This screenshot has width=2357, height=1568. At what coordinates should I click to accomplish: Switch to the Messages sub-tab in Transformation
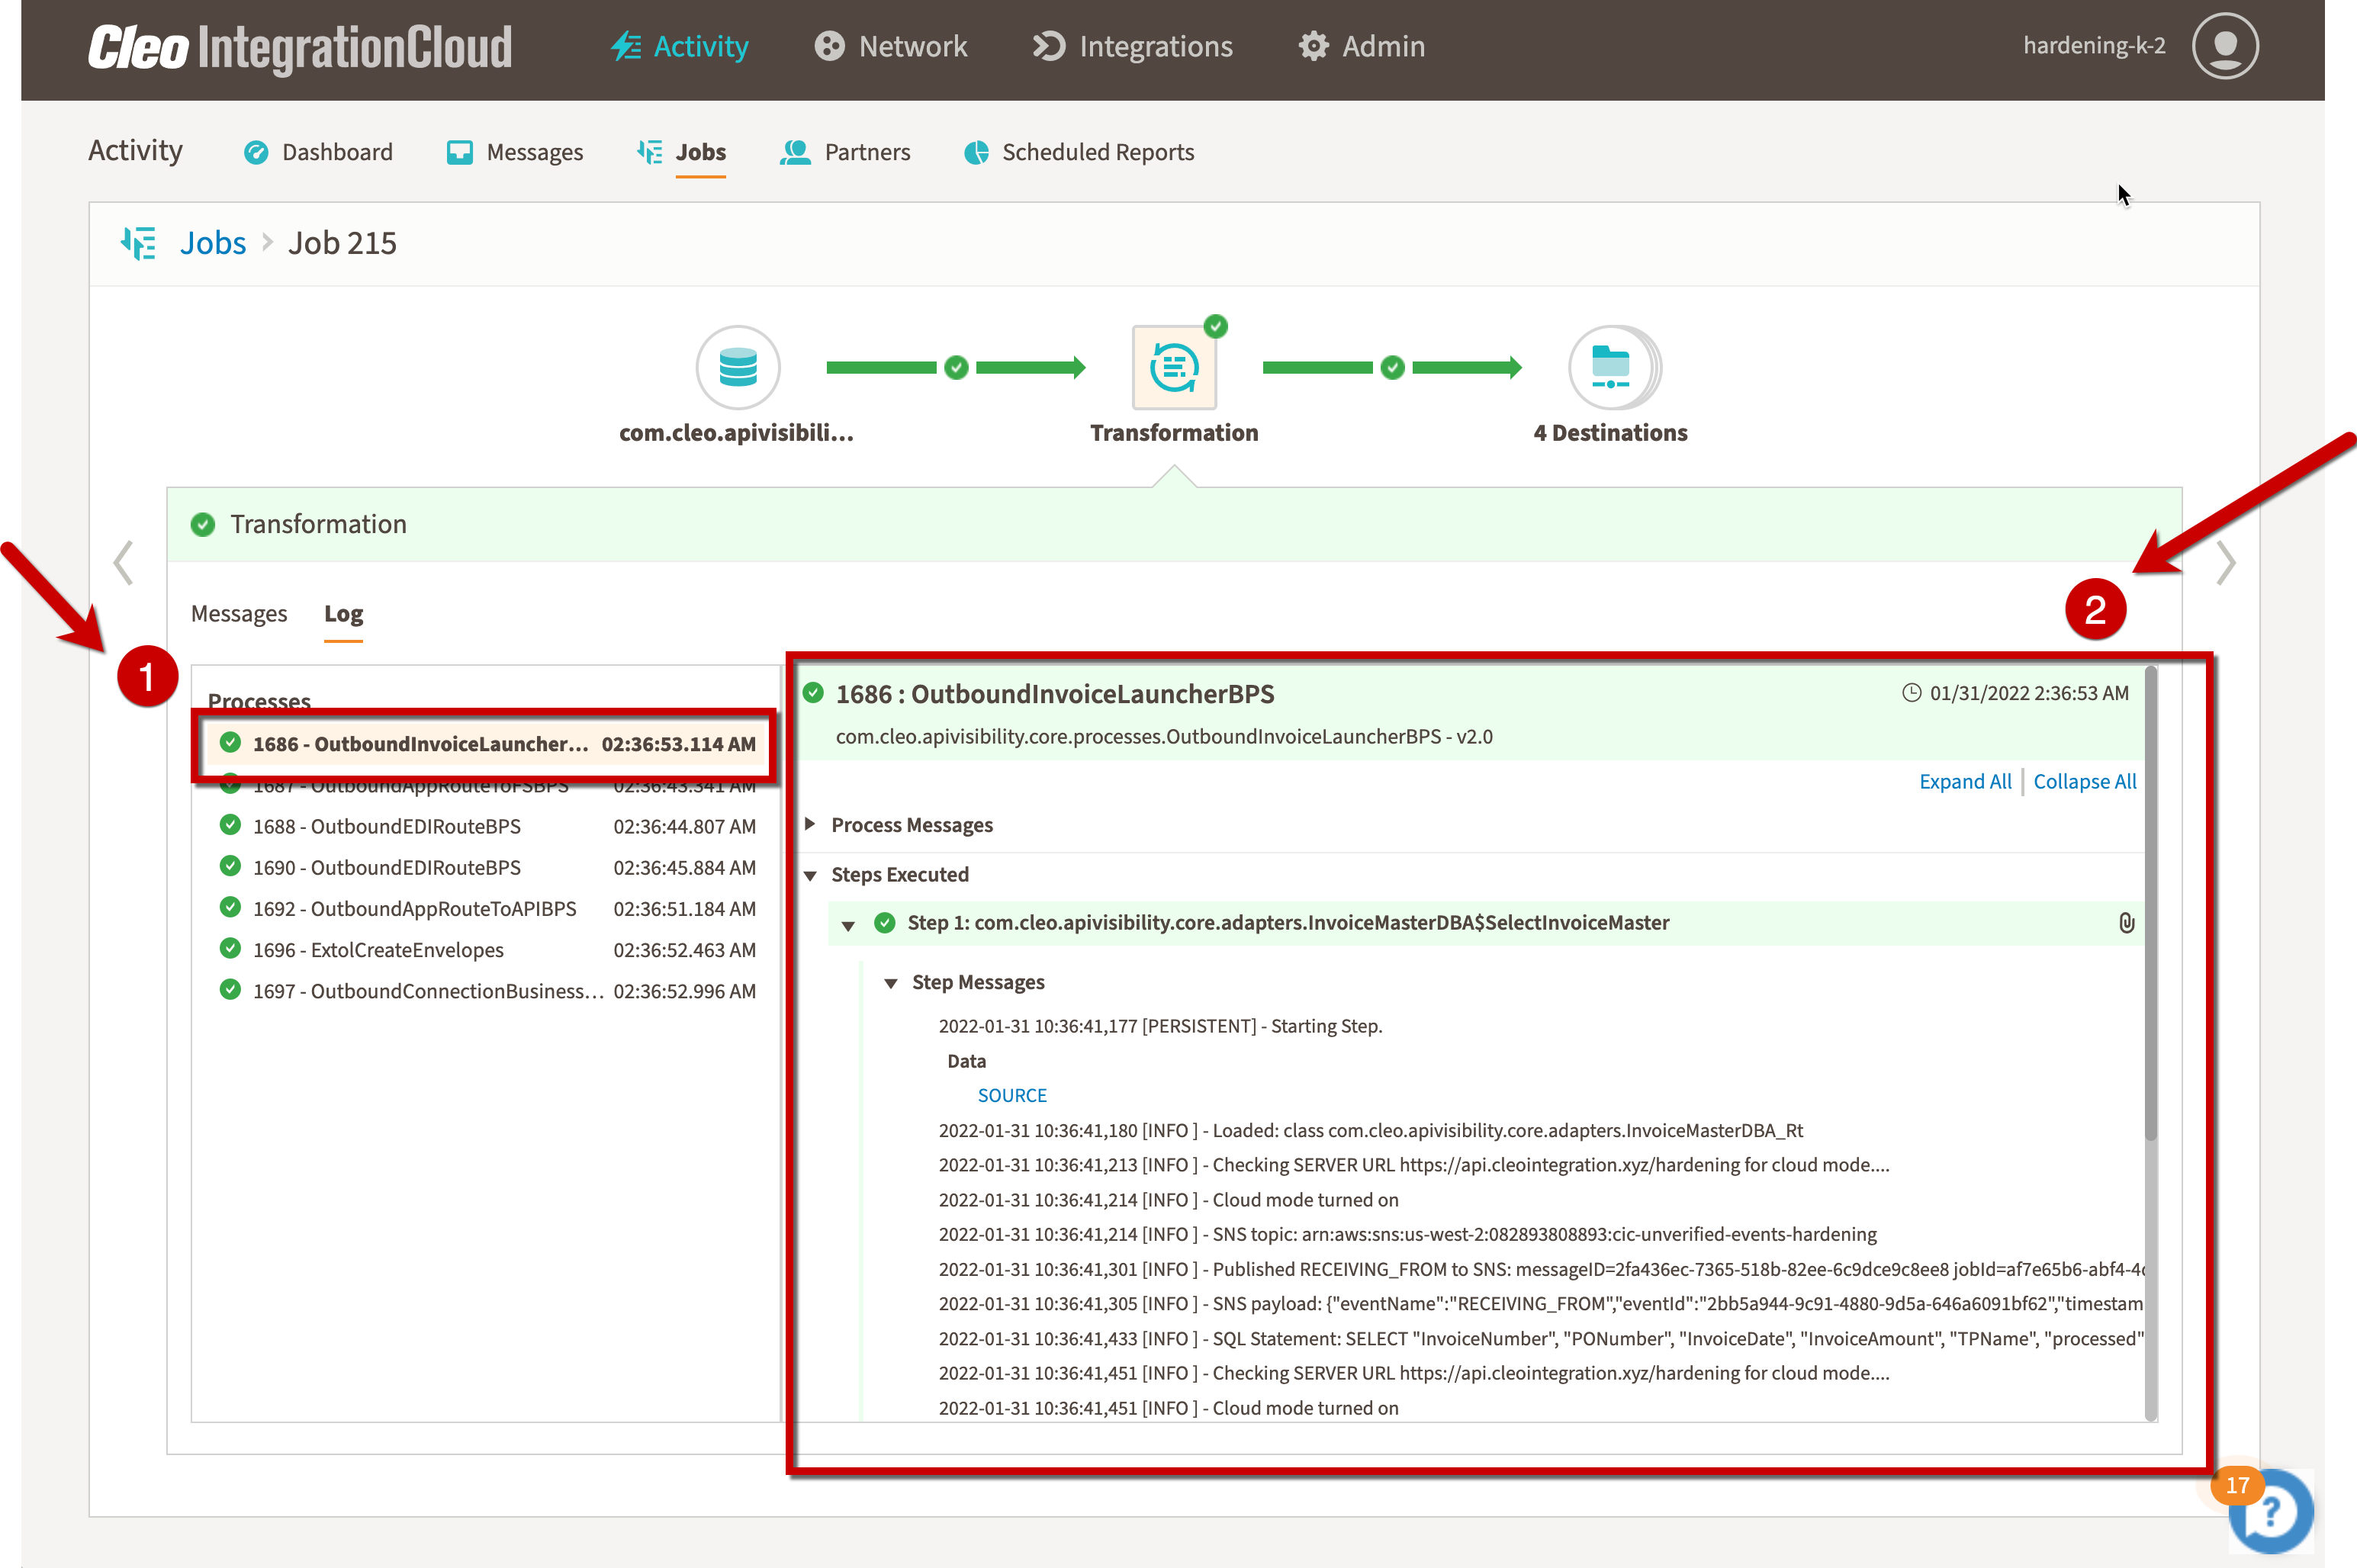(x=239, y=613)
